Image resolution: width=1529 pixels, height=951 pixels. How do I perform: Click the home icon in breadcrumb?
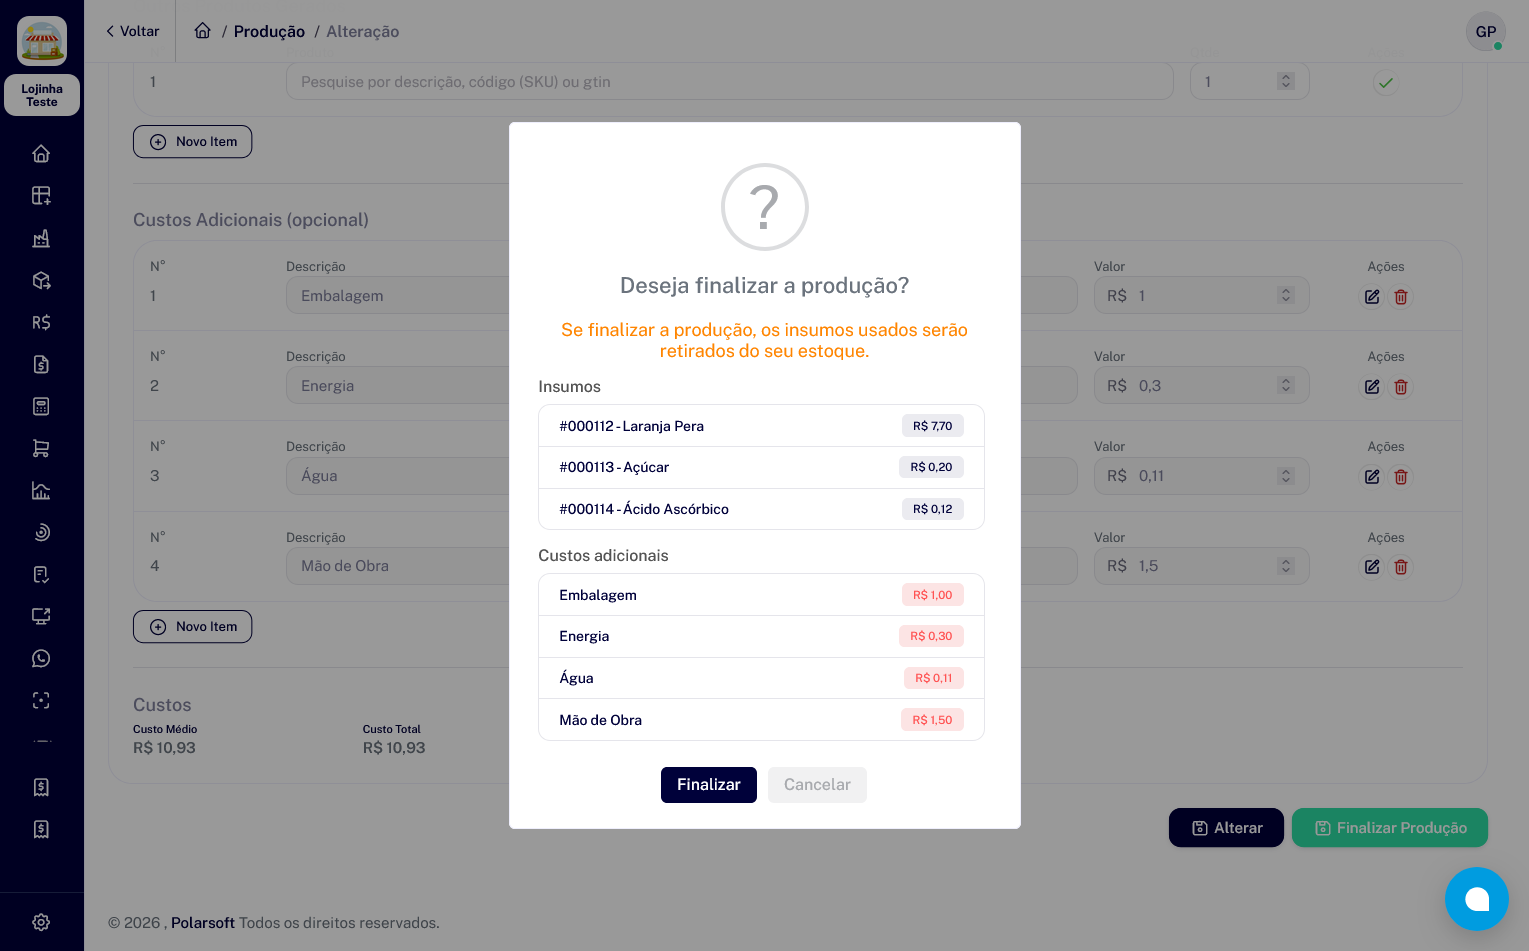tap(203, 31)
